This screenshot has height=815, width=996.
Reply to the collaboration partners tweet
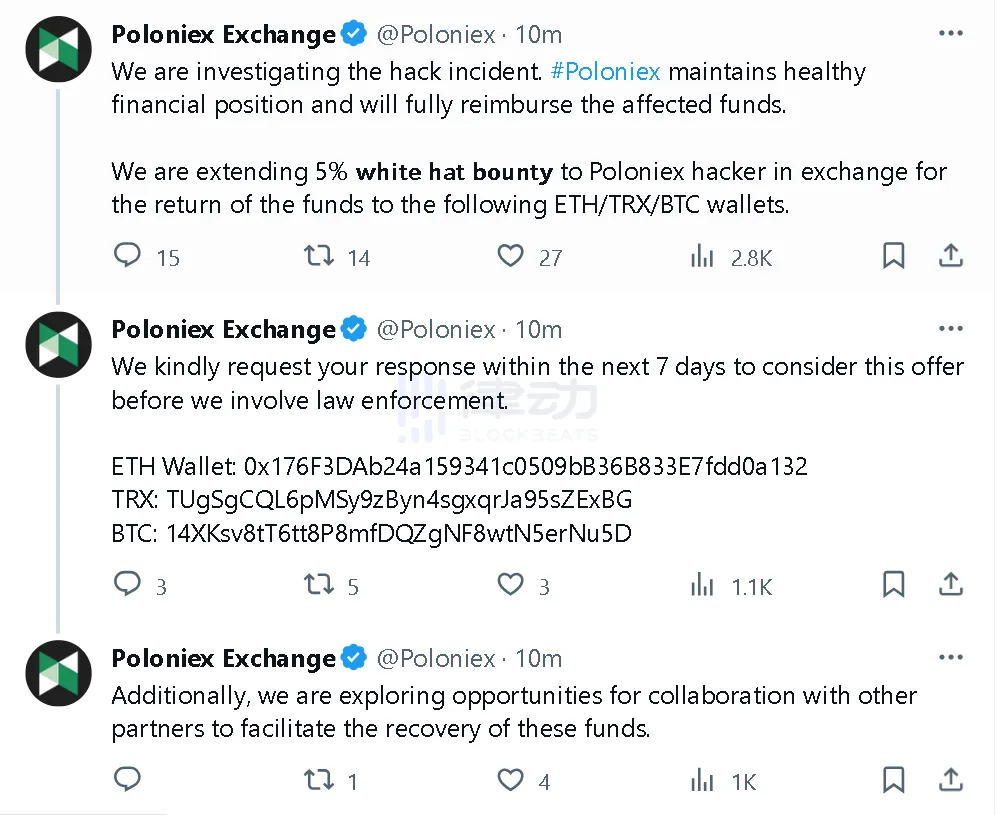[x=128, y=779]
